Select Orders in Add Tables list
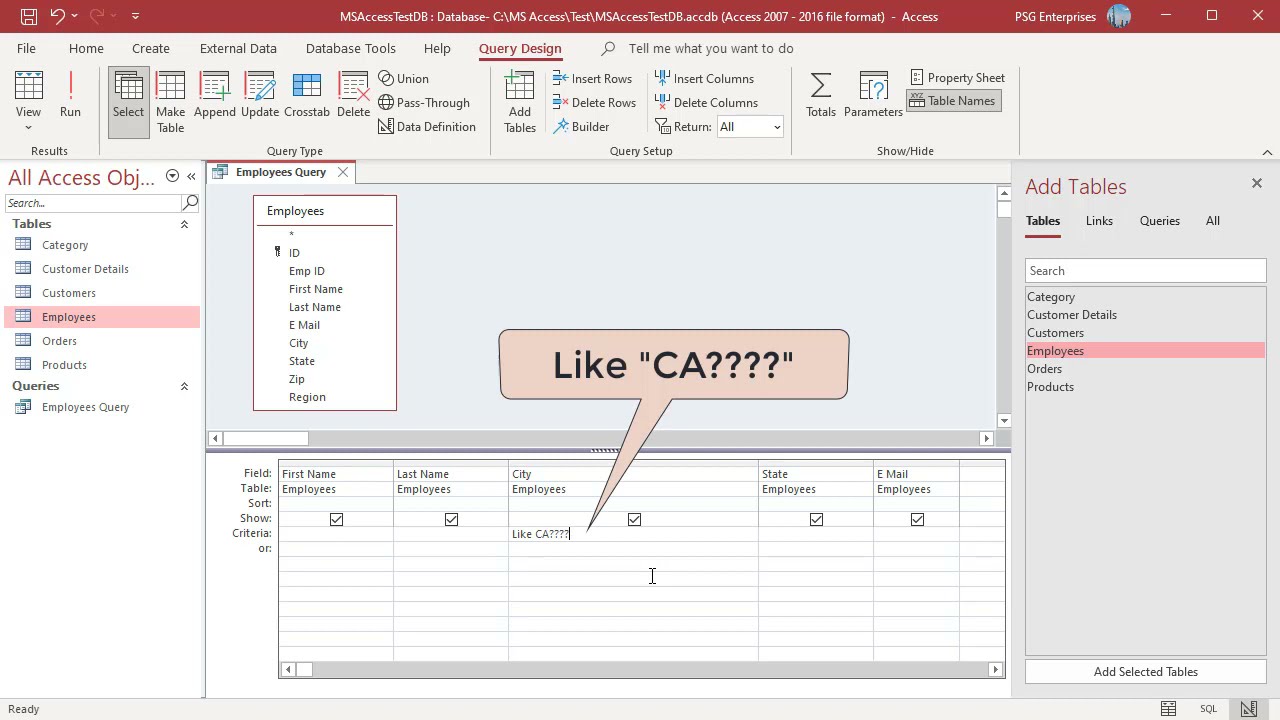Screen dimensions: 1280x720 pyautogui.click(x=1145, y=369)
